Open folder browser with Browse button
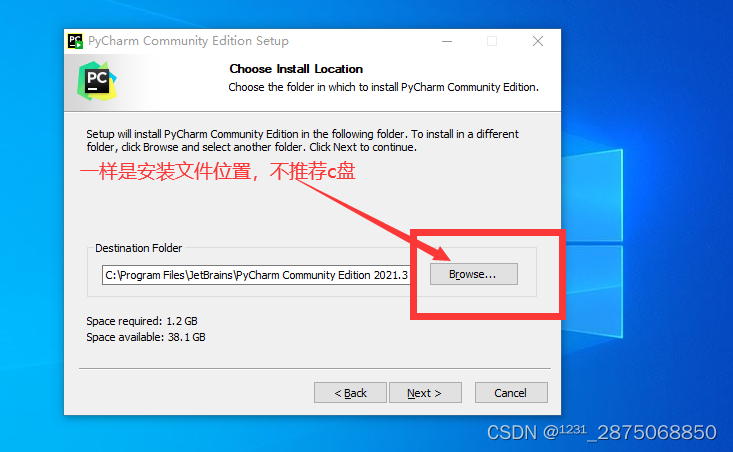The image size is (733, 452). 474,274
